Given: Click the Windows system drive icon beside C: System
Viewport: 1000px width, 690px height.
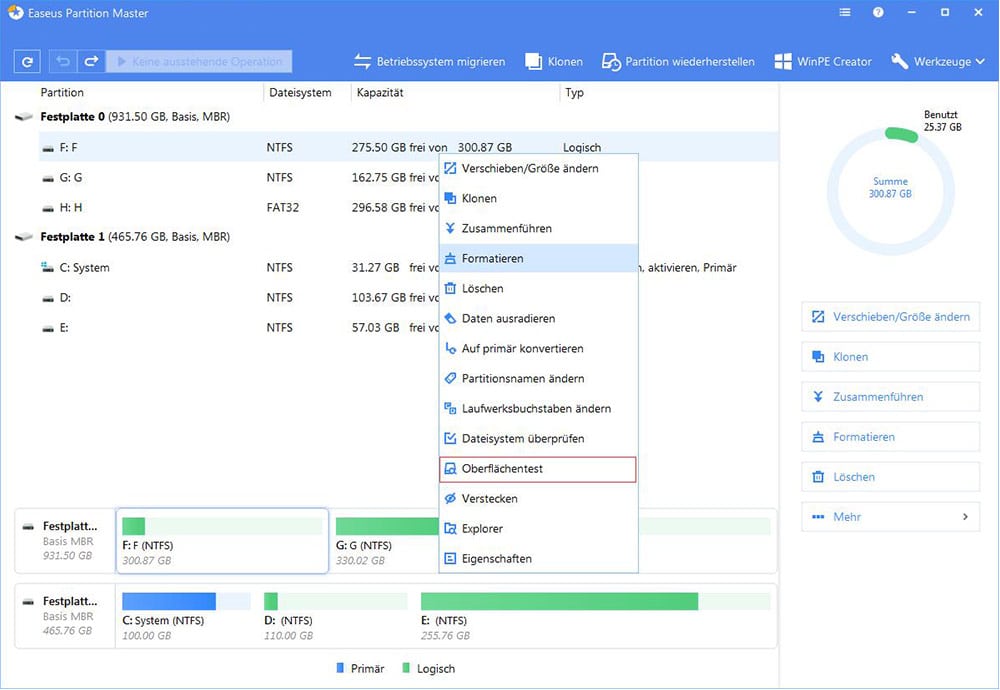Looking at the screenshot, I should point(47,267).
